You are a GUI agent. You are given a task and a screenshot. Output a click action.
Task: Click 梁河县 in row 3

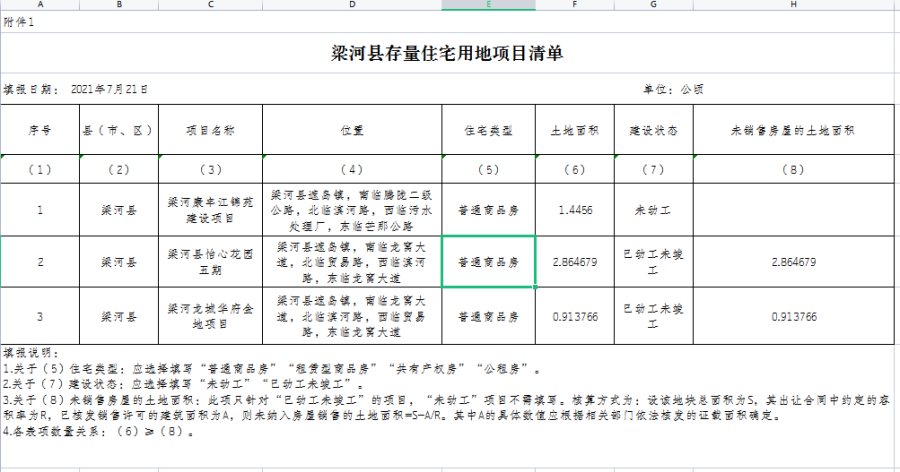(119, 316)
